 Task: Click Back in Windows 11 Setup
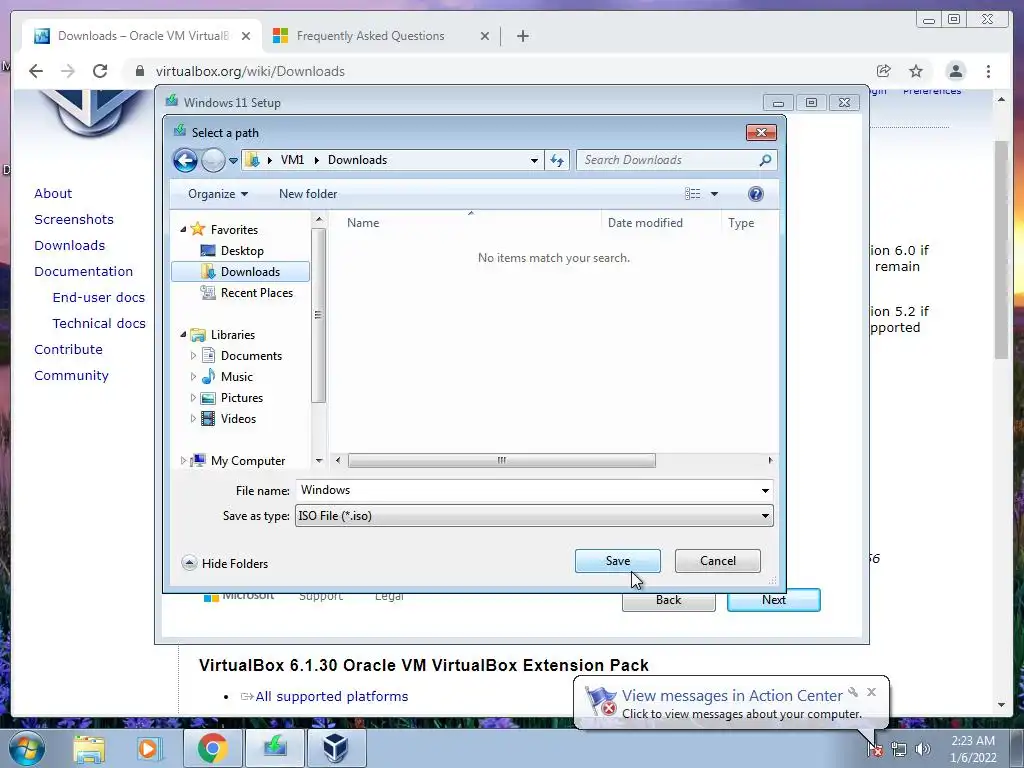669,600
